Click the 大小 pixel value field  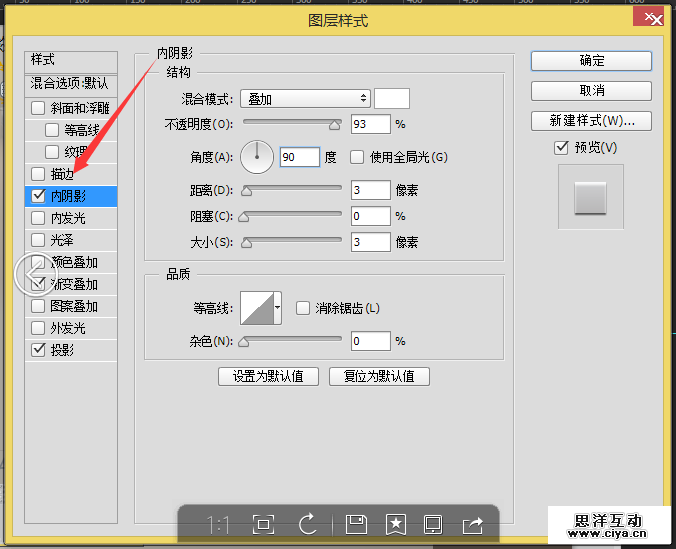click(371, 242)
